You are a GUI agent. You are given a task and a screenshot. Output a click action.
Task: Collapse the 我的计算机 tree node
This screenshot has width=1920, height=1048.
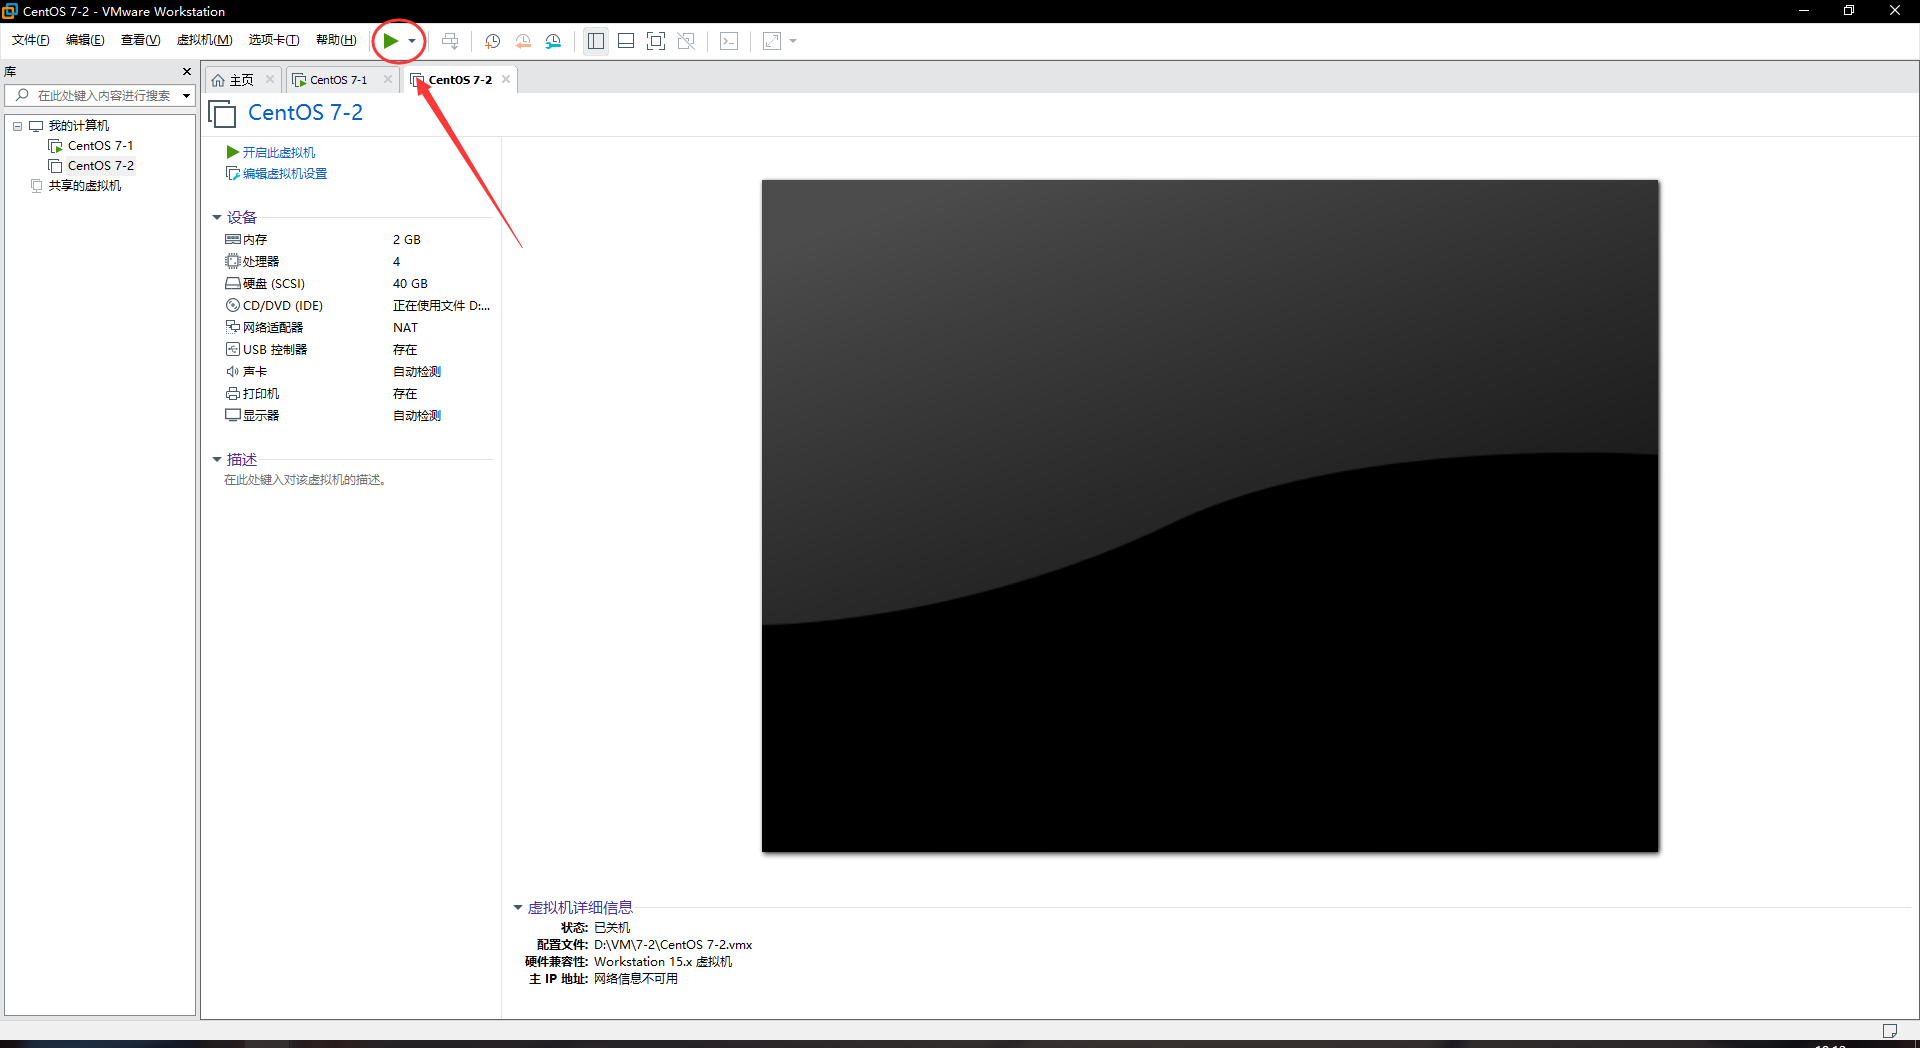pos(17,126)
